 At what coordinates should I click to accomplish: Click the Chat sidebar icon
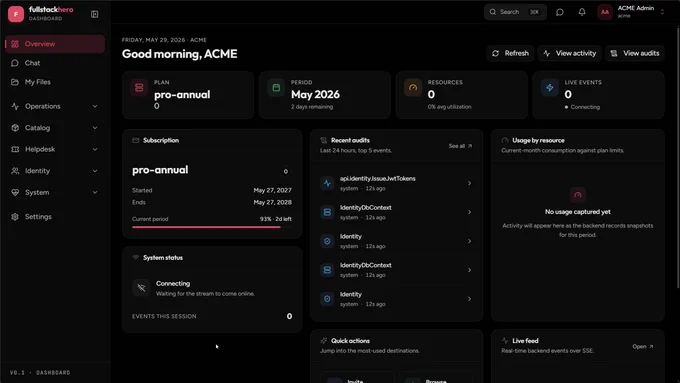pyautogui.click(x=15, y=63)
